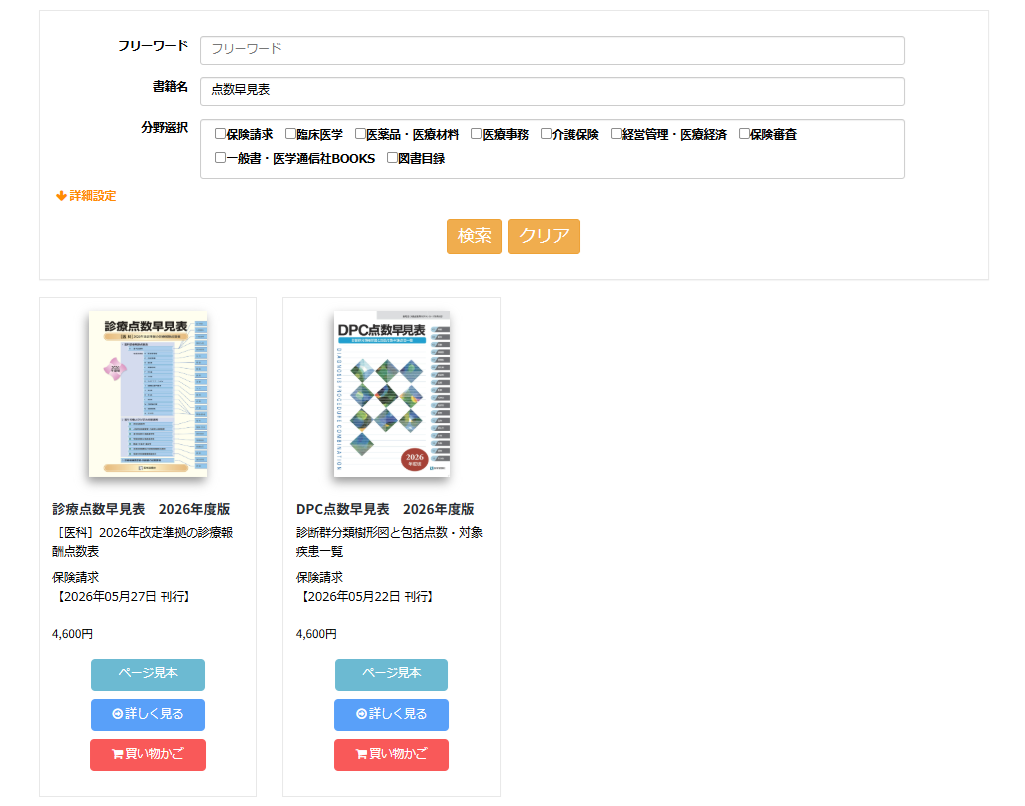The width and height of the screenshot is (1025, 806).
Task: Click the 【2026年05月22日 刊行】 publication date
Action: coord(365,597)
